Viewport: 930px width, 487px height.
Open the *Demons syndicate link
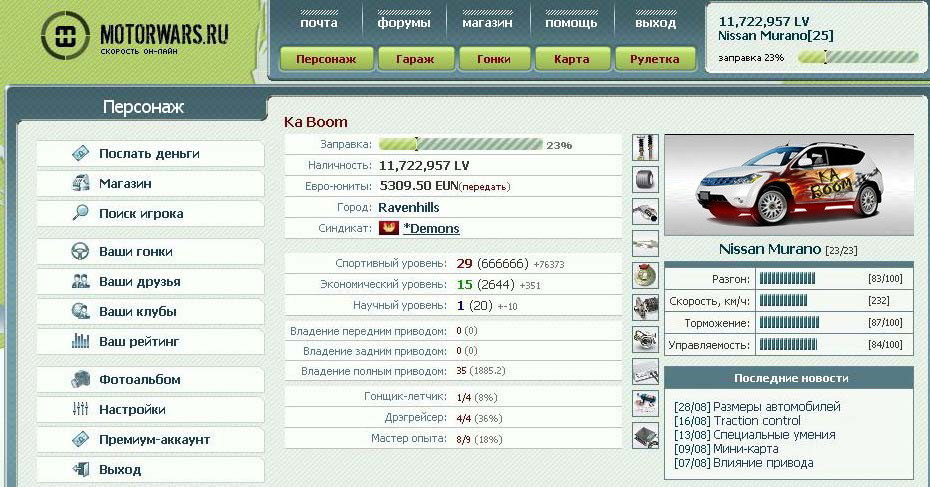431,228
